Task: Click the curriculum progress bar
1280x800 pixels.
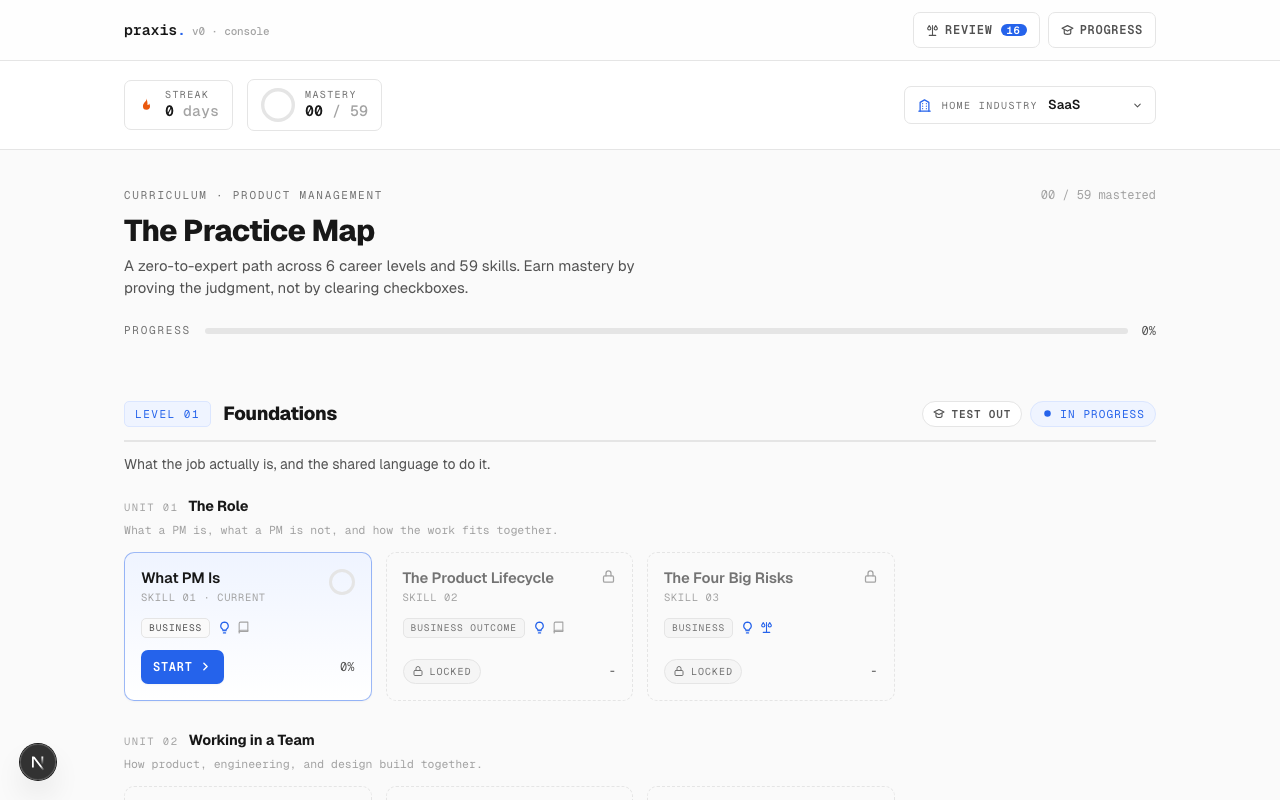Action: pos(666,331)
